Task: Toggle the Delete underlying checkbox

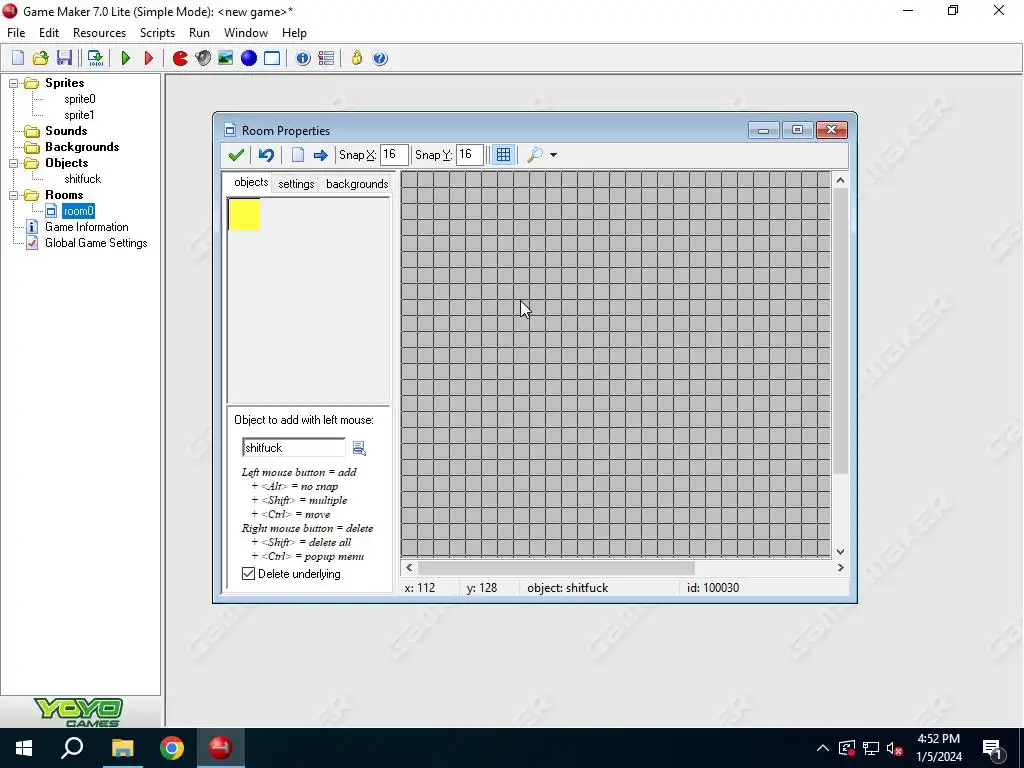Action: 248,573
